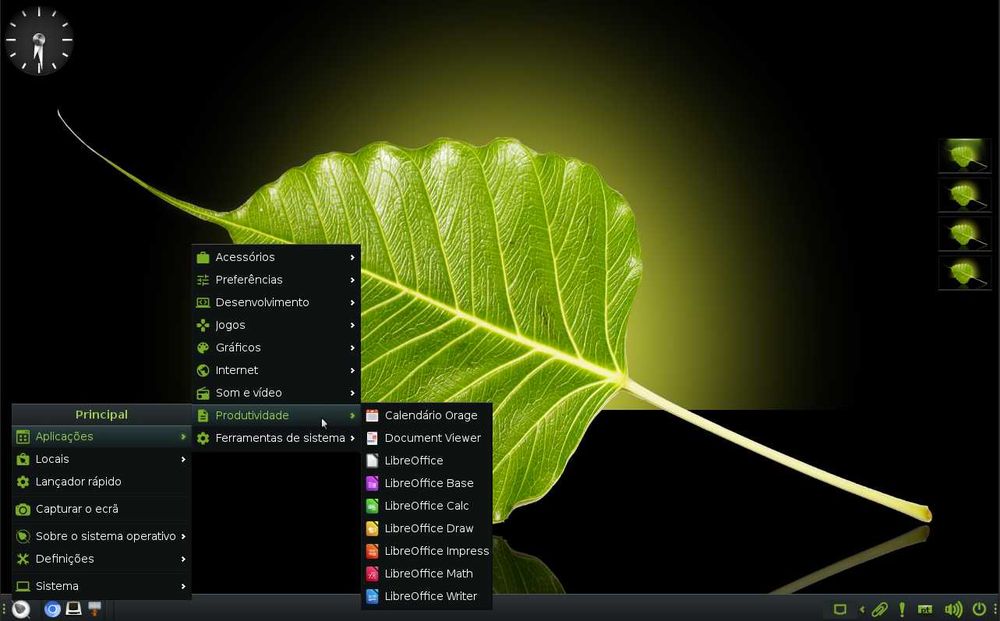Select Produtividade menu entry
The height and width of the screenshot is (621, 1000).
(276, 416)
